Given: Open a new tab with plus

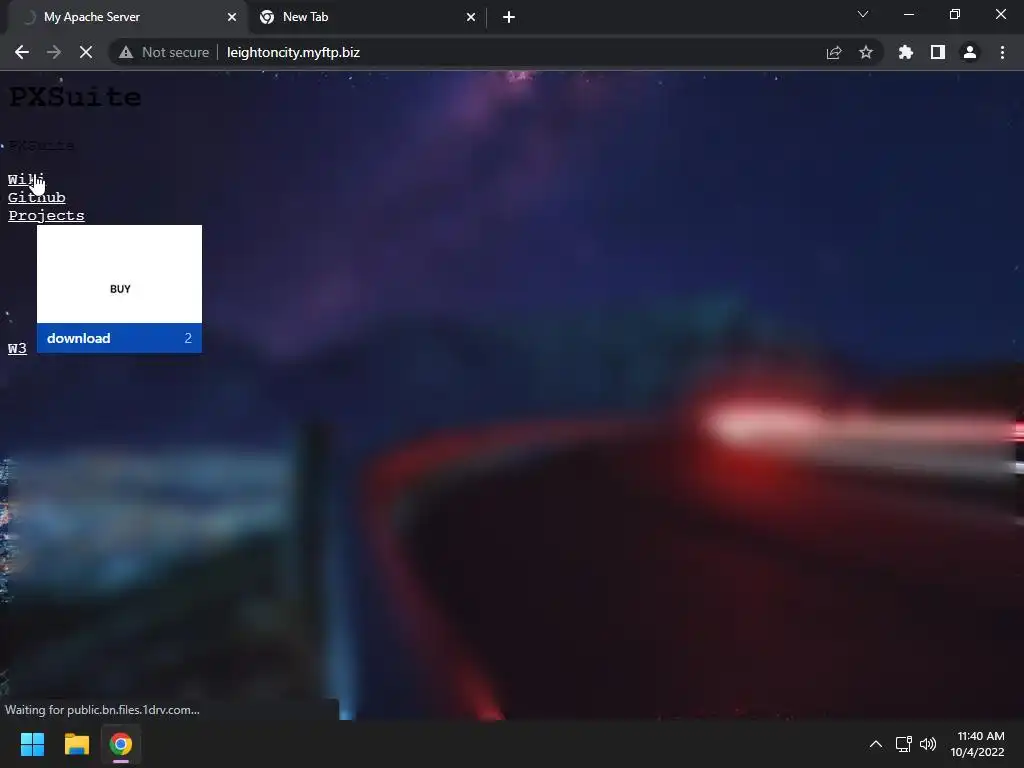Looking at the screenshot, I should coord(509,17).
